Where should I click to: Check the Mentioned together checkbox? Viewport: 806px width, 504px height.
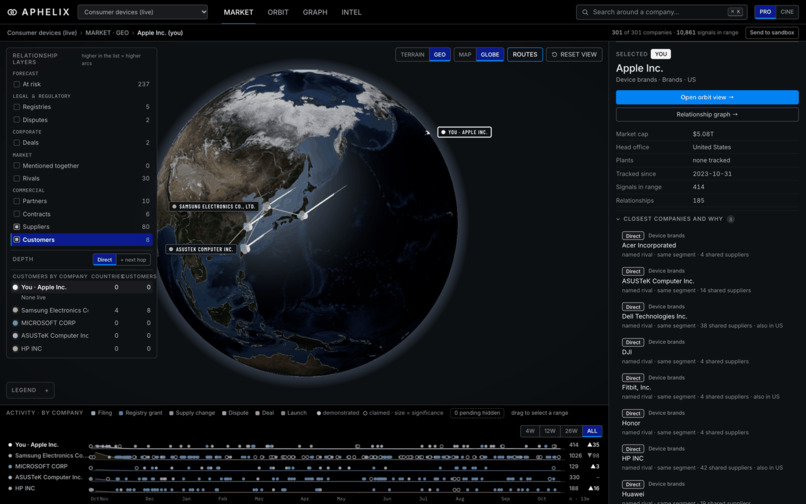click(16, 166)
